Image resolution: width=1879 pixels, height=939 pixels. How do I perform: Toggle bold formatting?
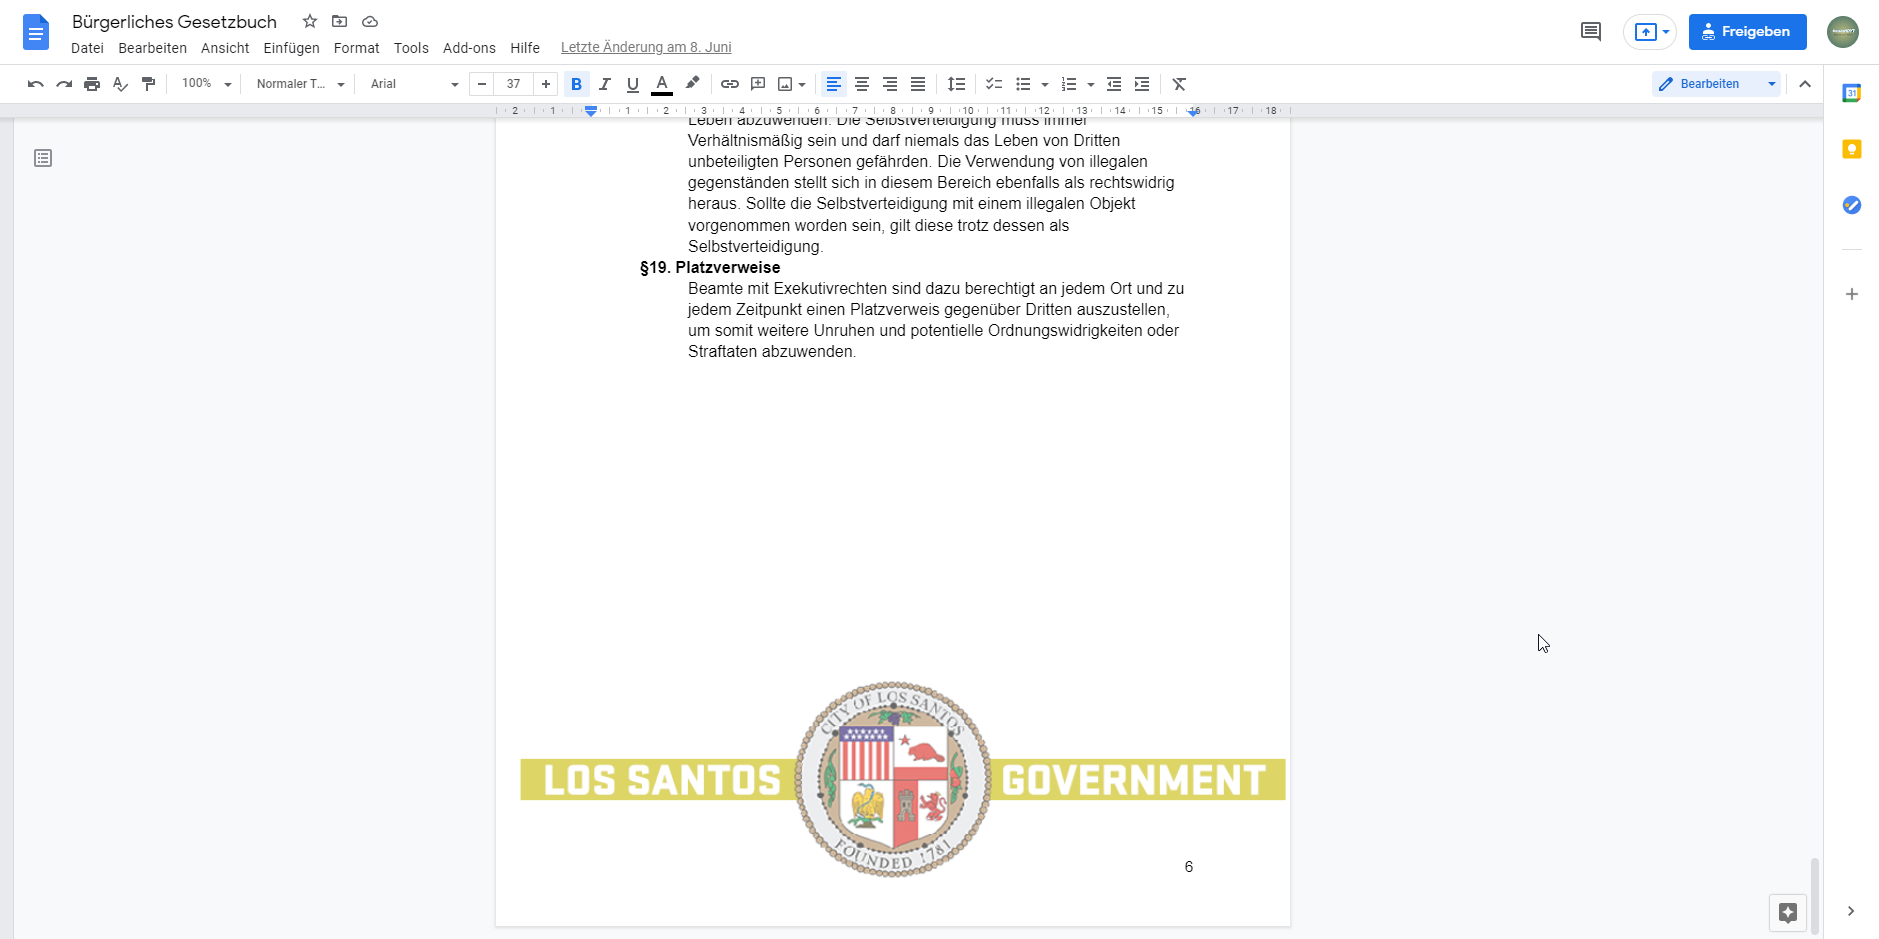coord(576,84)
